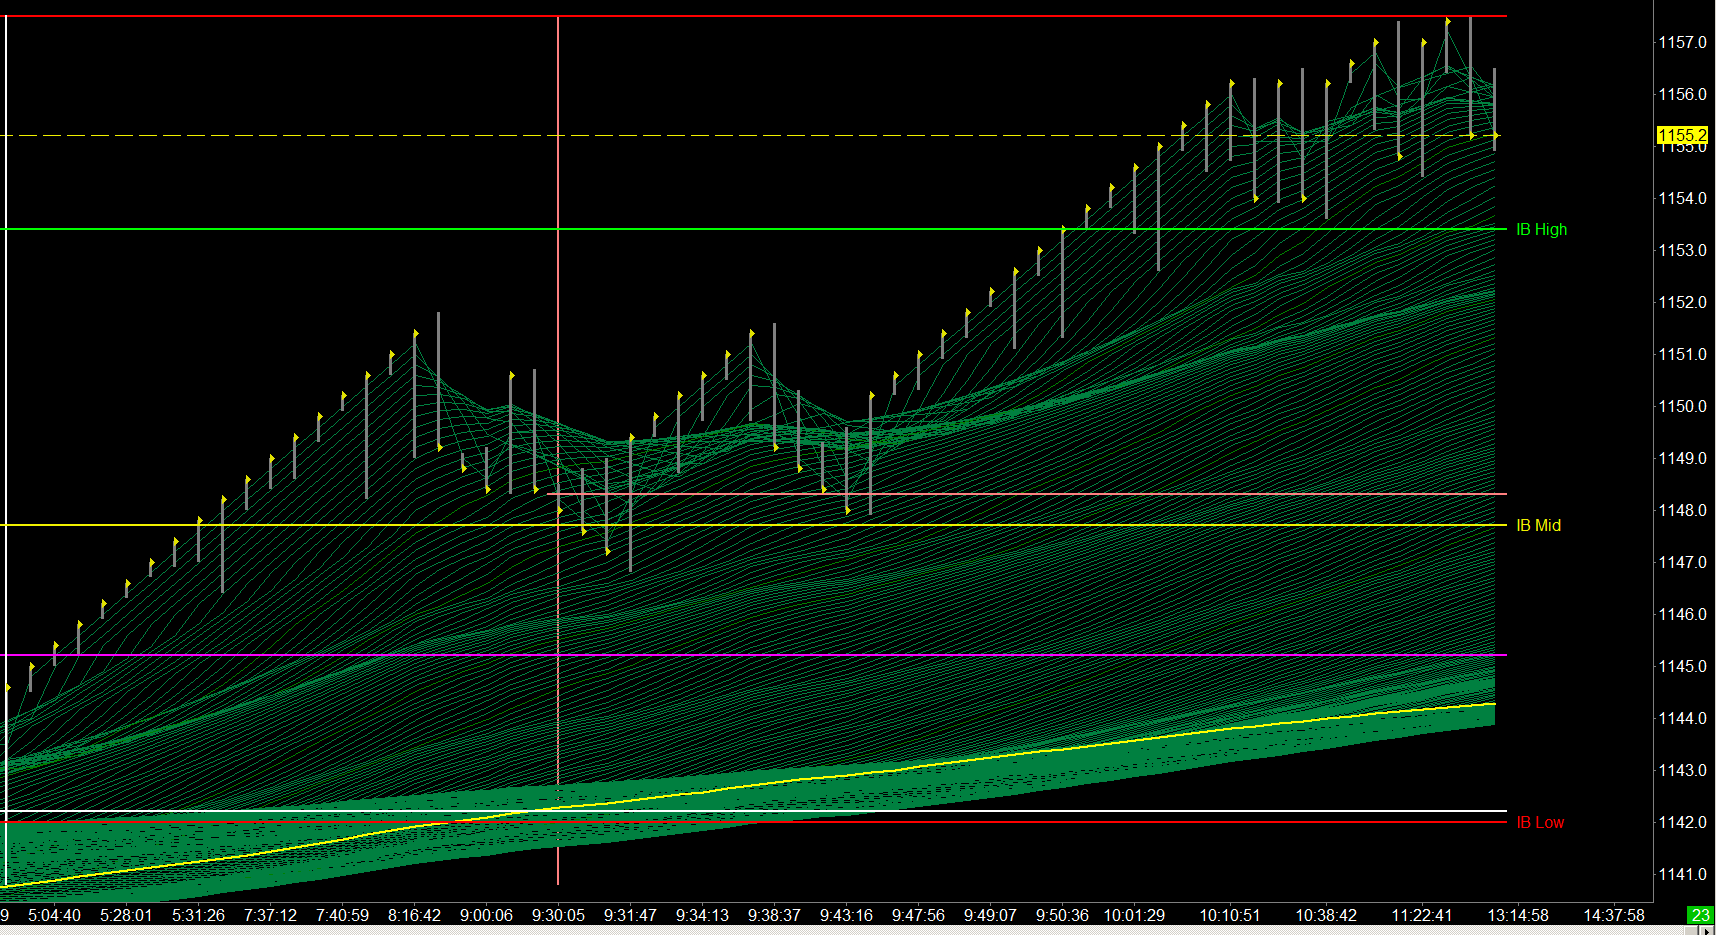This screenshot has width=1716, height=935.
Task: Click the 13:14:58 time axis label
Action: (x=1518, y=916)
